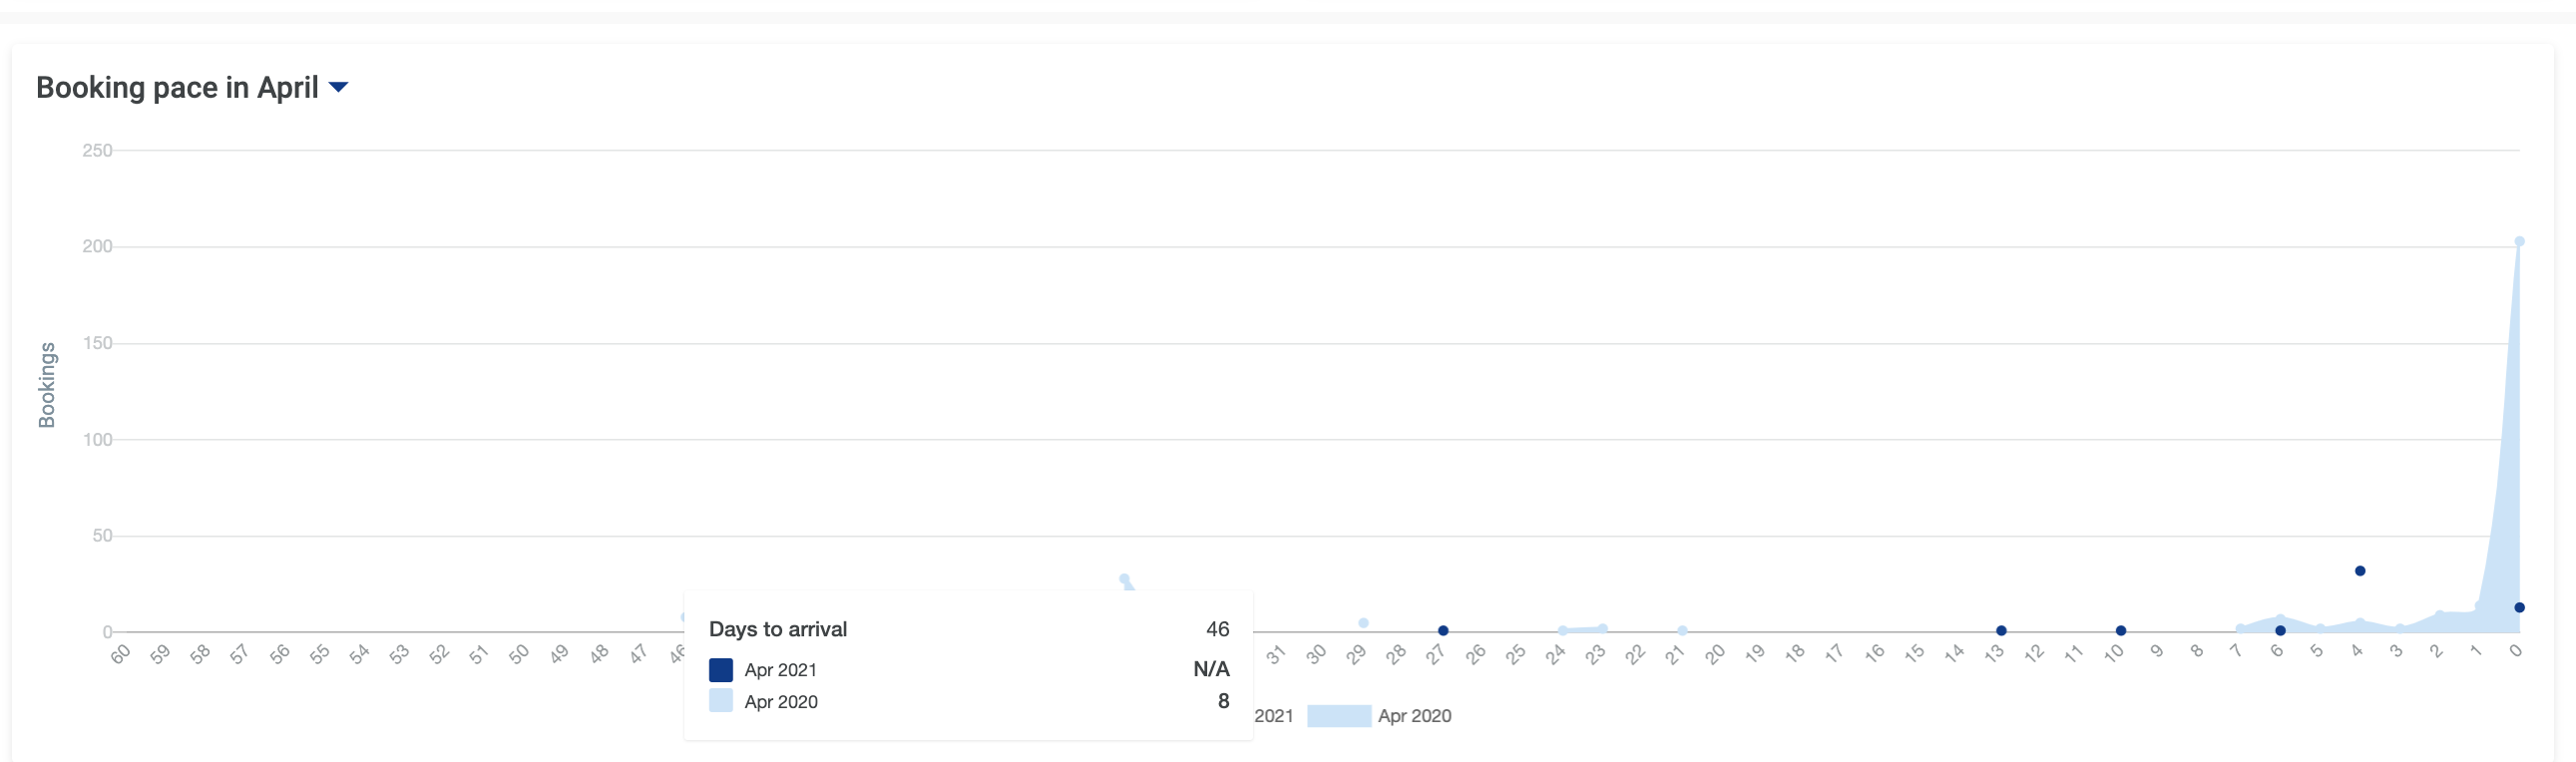2576x762 pixels.
Task: Click the Apr 2020 point peeking above the tooltip
Action: pyautogui.click(x=1124, y=579)
